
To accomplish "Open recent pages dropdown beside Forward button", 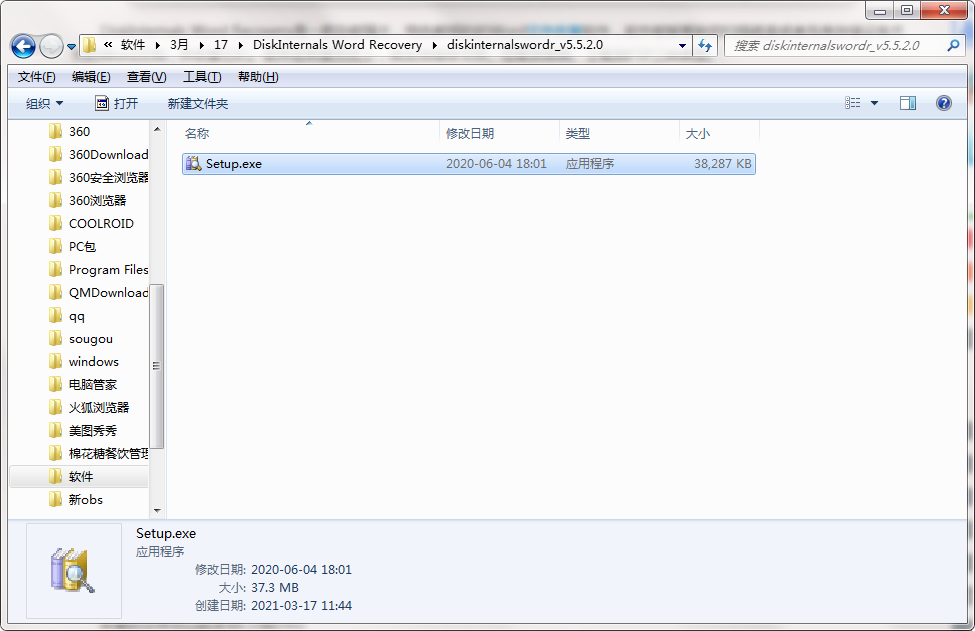I will pos(71,47).
